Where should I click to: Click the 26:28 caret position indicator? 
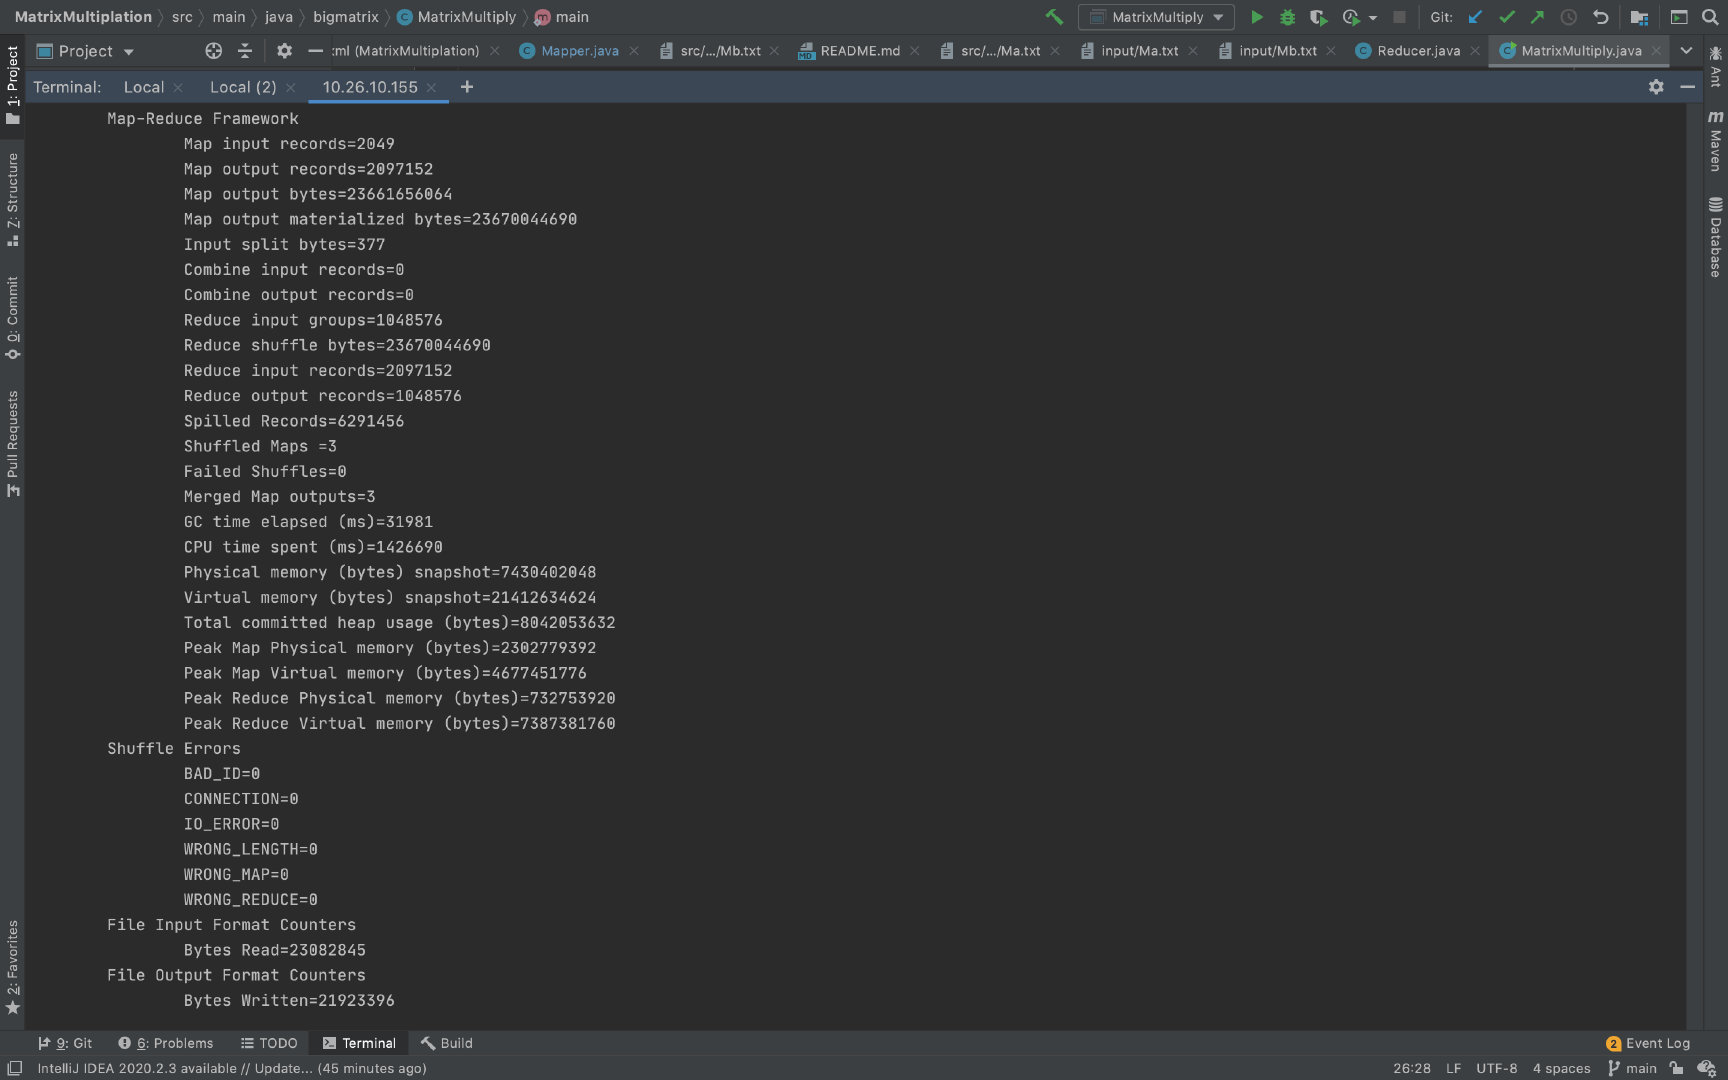[1411, 1068]
